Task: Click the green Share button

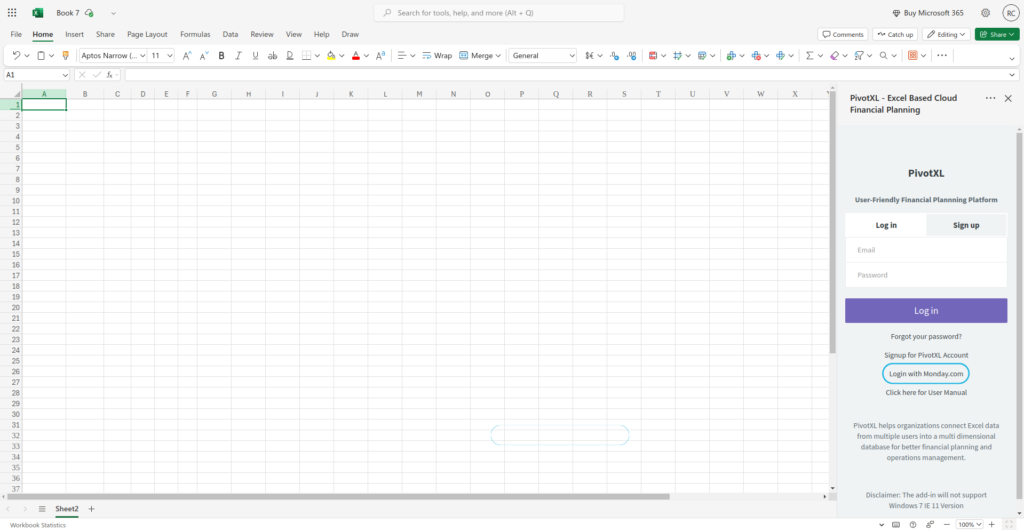Action: click(997, 34)
